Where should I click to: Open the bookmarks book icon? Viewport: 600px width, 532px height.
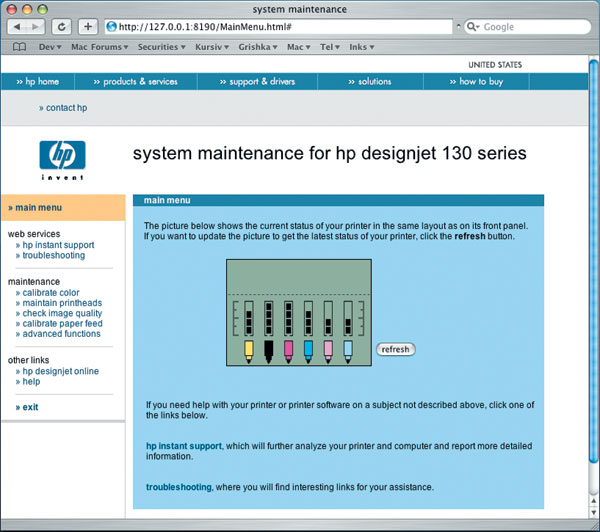20,47
